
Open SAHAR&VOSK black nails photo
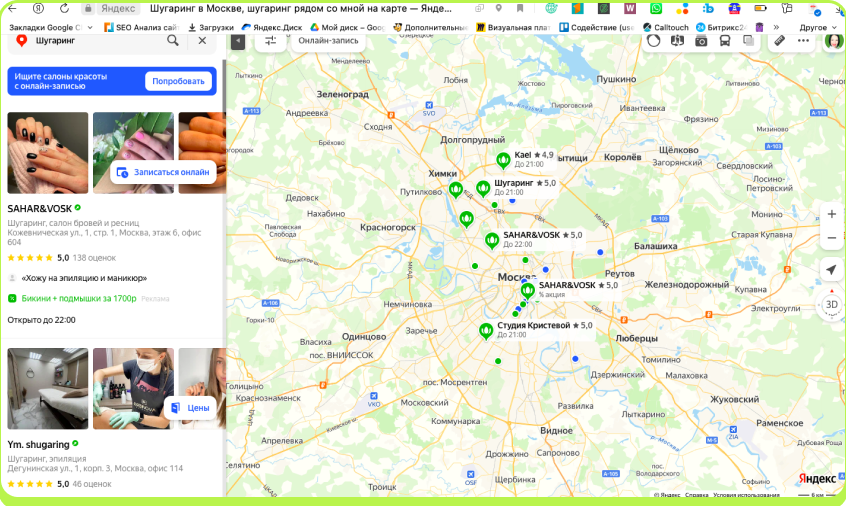point(47,153)
